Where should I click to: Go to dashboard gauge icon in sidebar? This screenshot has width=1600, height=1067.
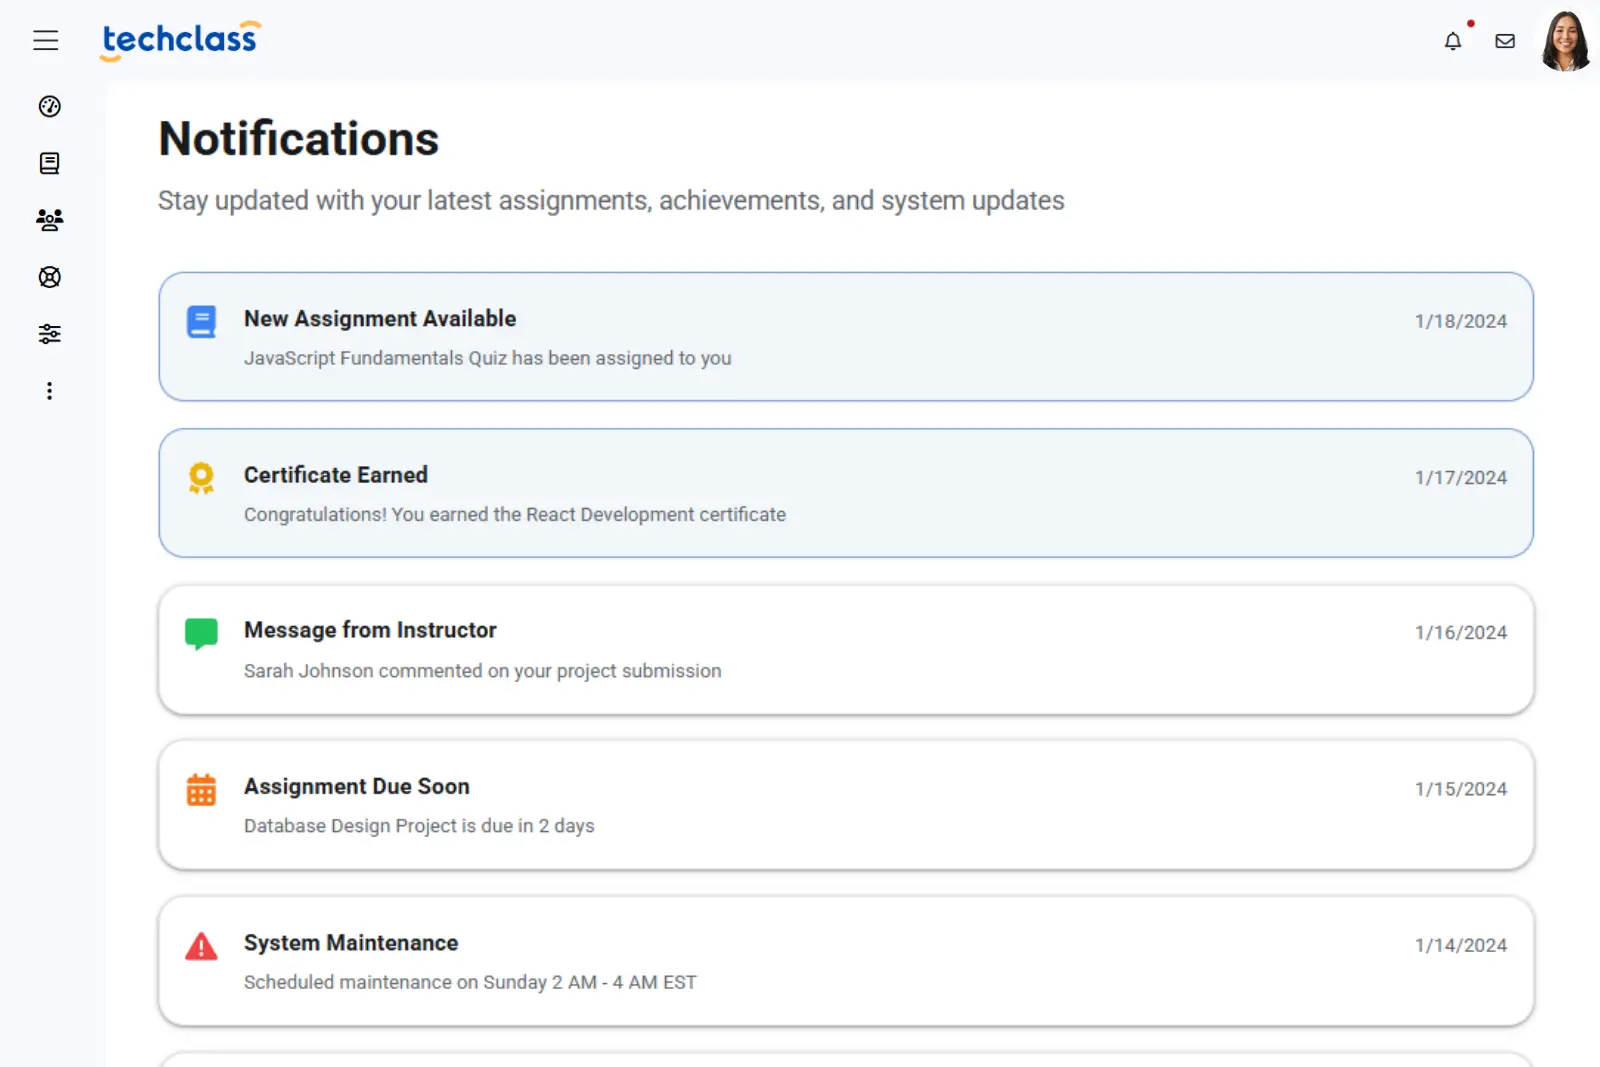pos(49,106)
